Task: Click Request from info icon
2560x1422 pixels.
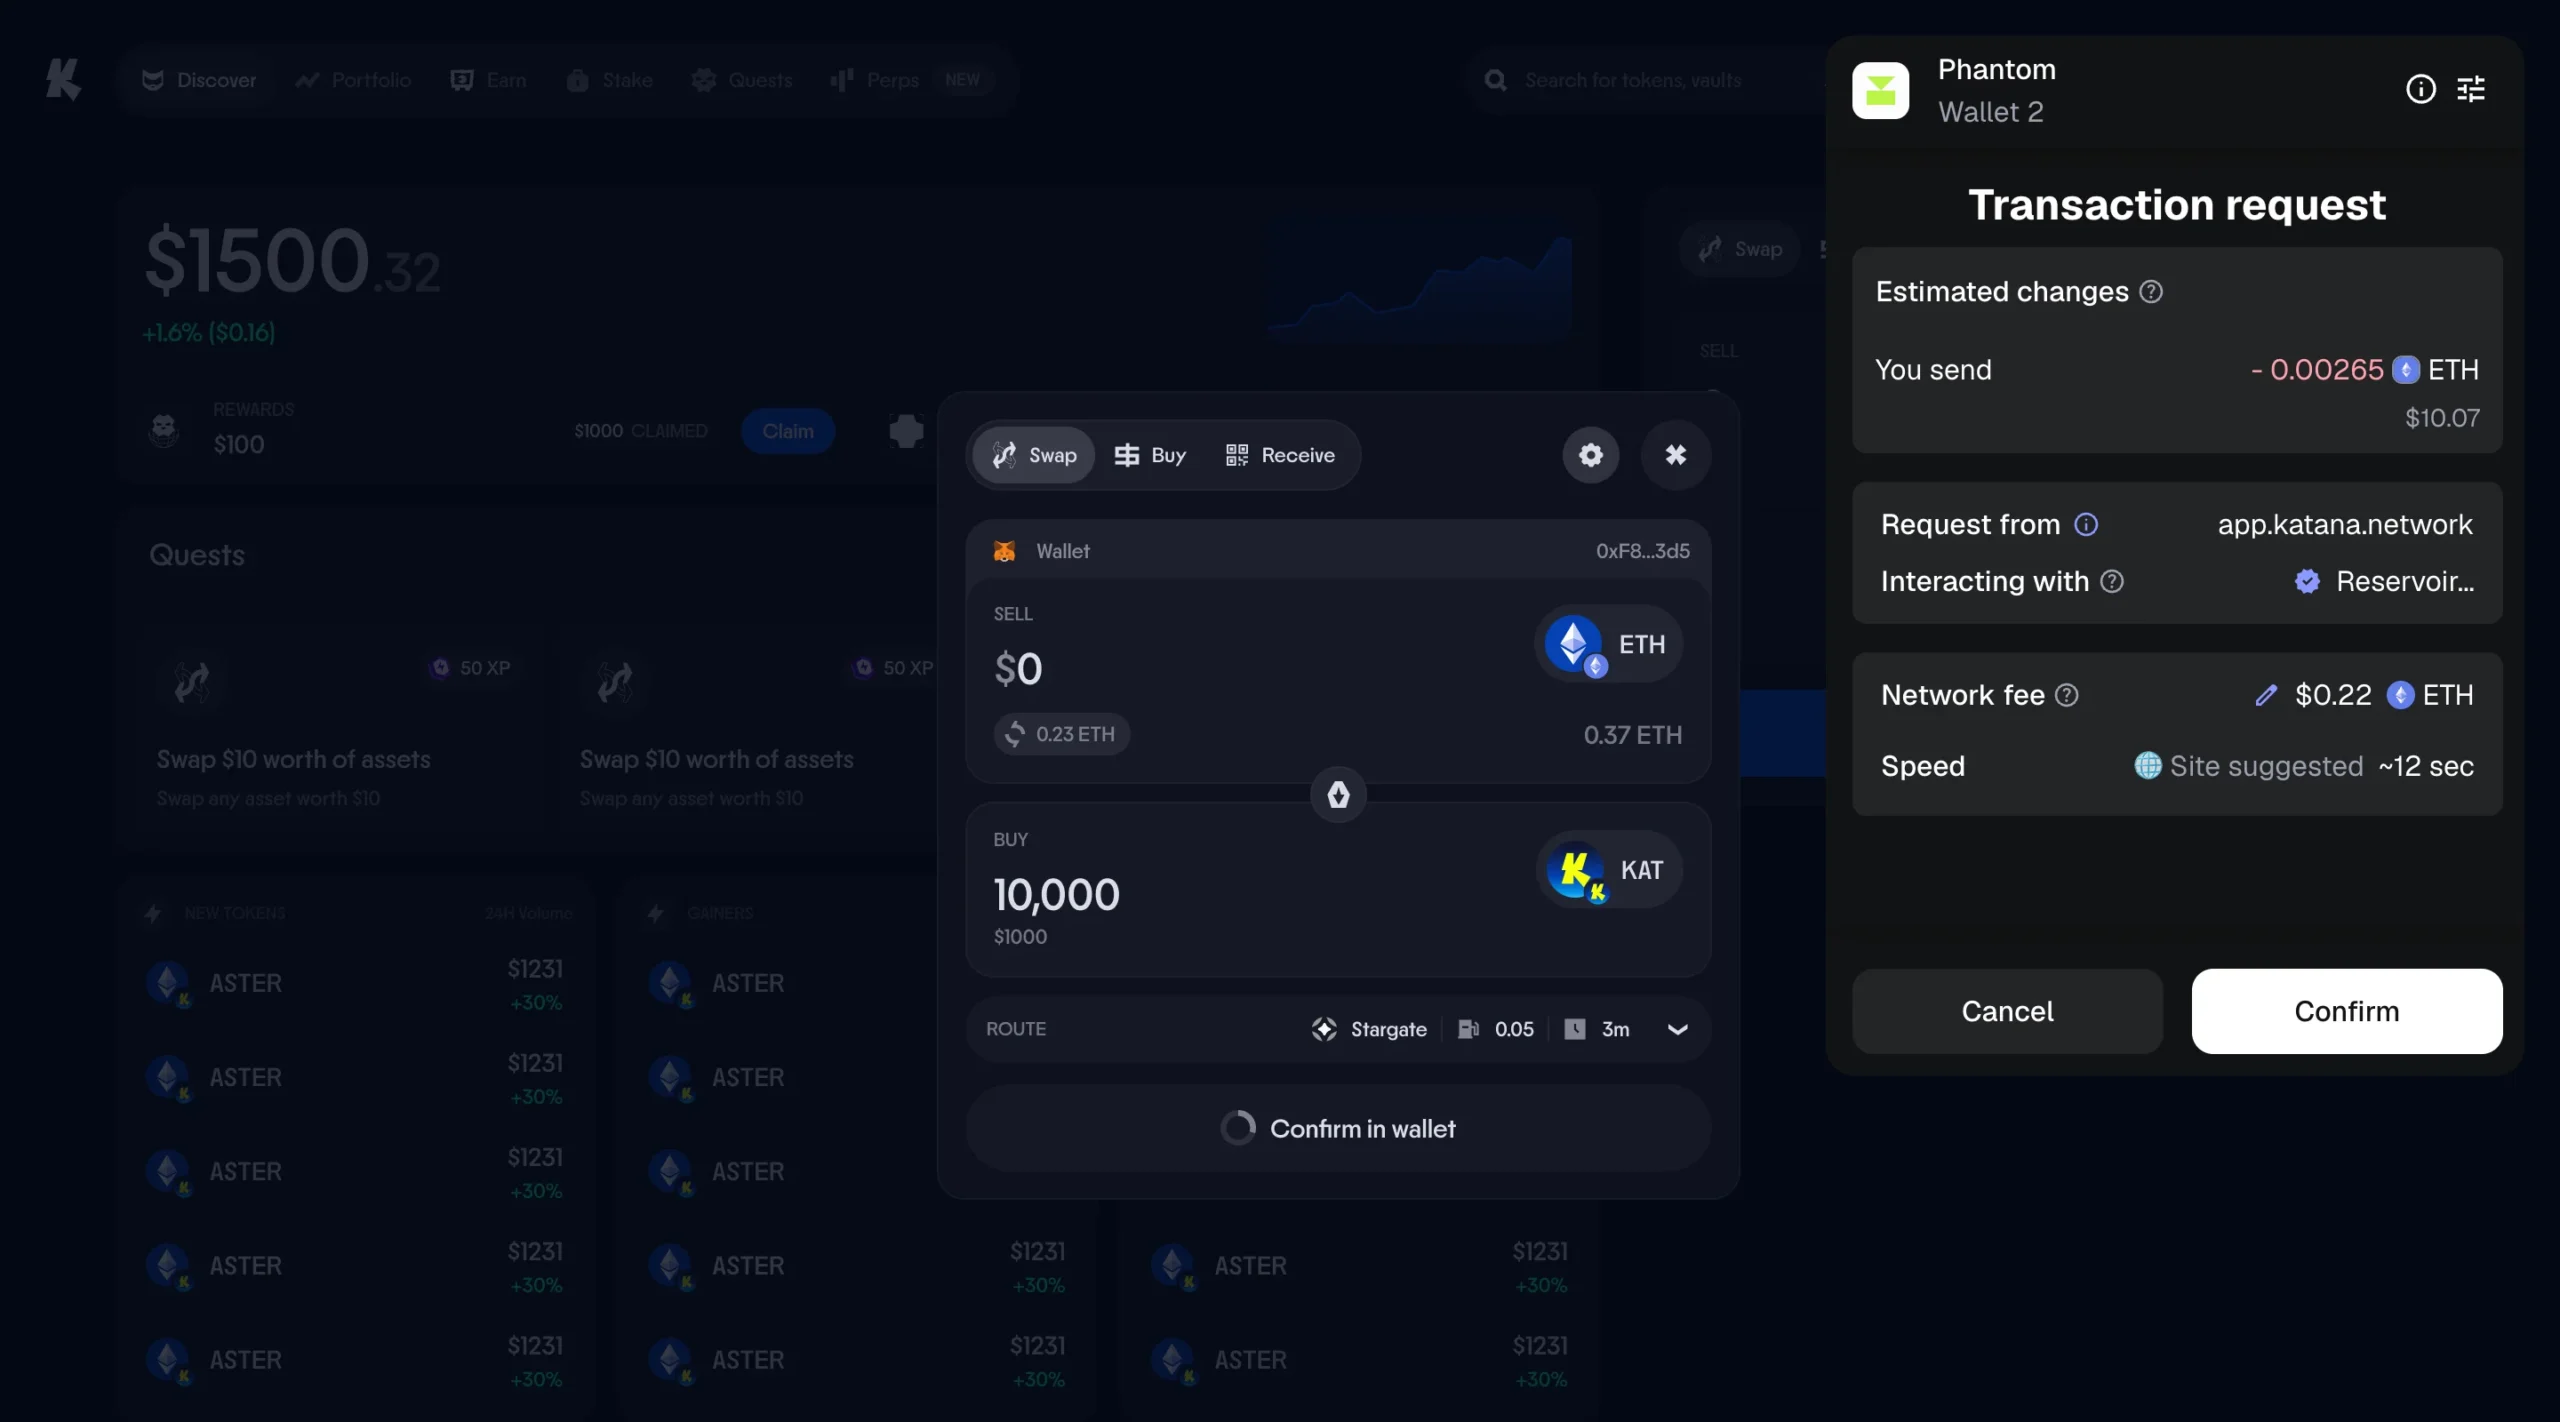Action: (2086, 524)
